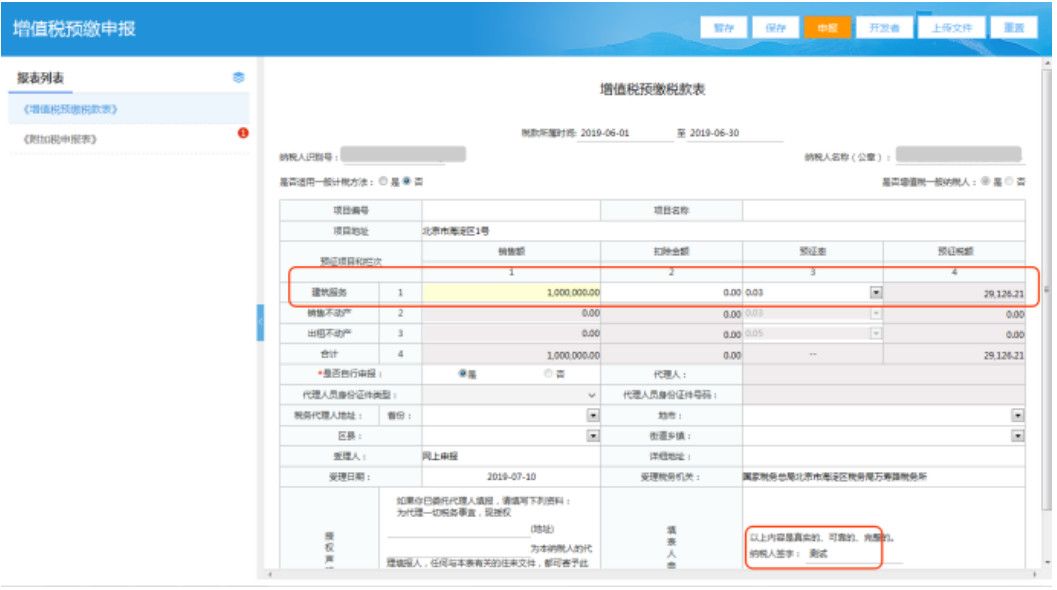This screenshot has height=590, width=1057.
Task: Click the 项目名称 input field
Action: (884, 210)
